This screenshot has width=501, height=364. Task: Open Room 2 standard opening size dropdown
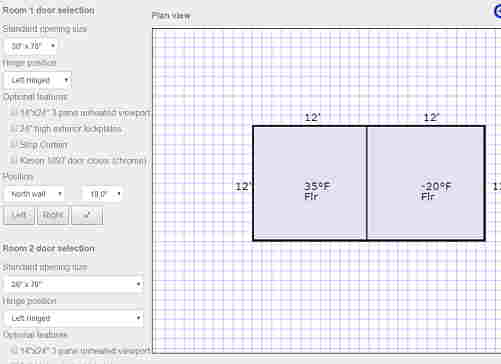pyautogui.click(x=74, y=284)
